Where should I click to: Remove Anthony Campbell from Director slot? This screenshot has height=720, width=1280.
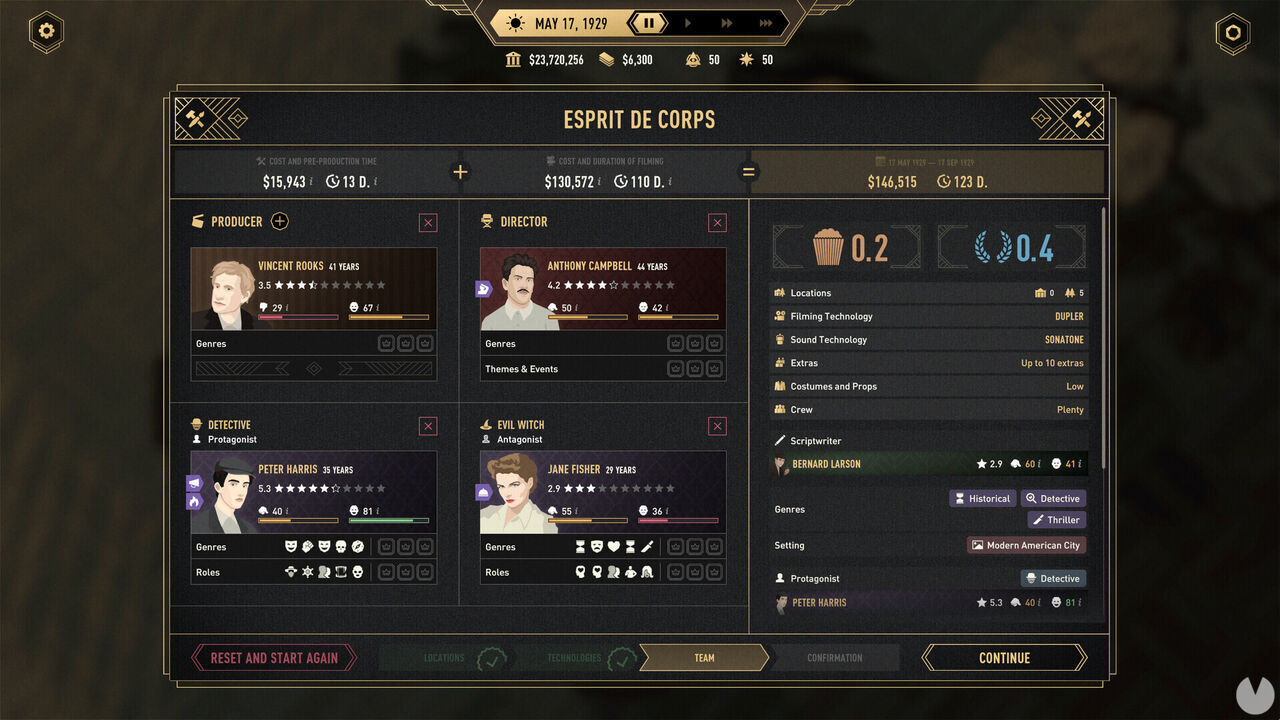[x=717, y=223]
